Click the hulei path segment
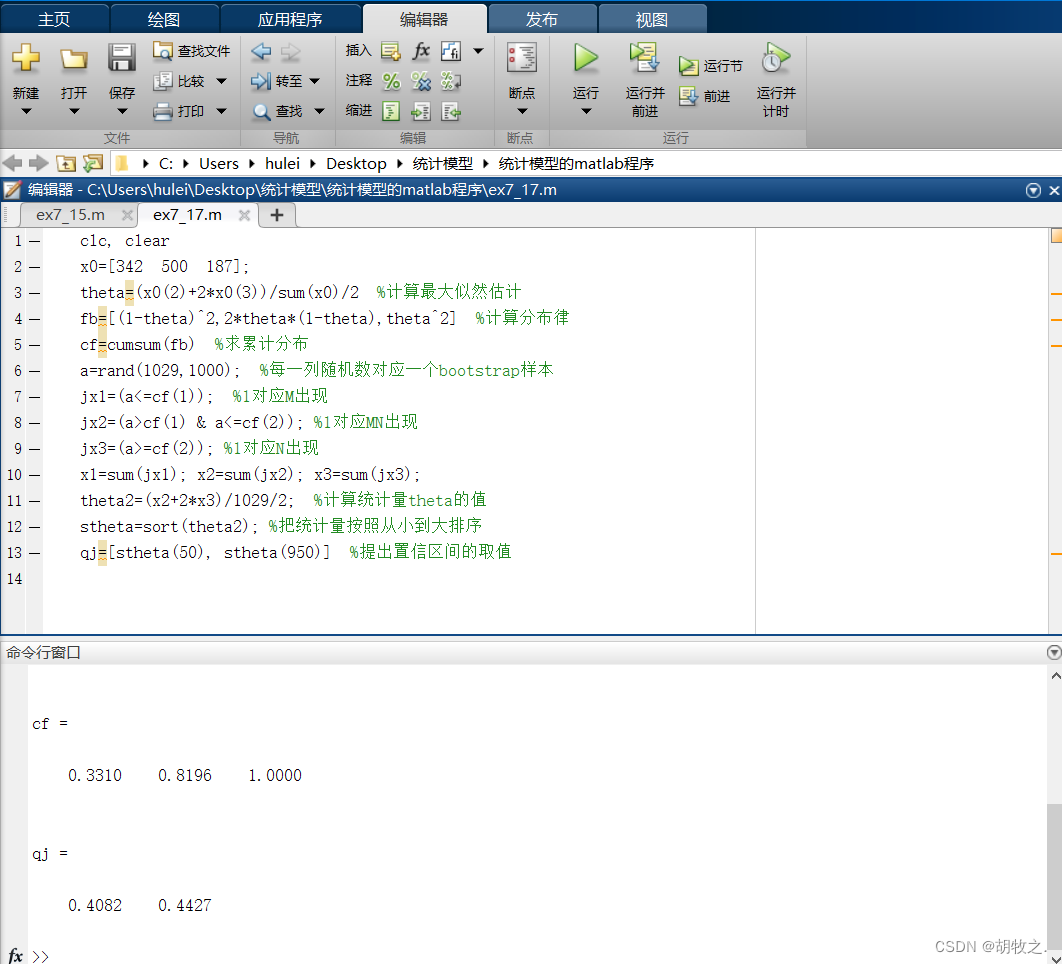The height and width of the screenshot is (964, 1062). pos(282,164)
